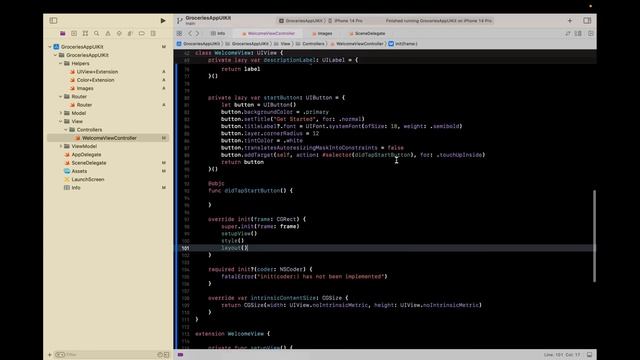Viewport: 640px width, 360px height.
Task: Open the LaunchScreen storyboard
Action: [x=88, y=179]
